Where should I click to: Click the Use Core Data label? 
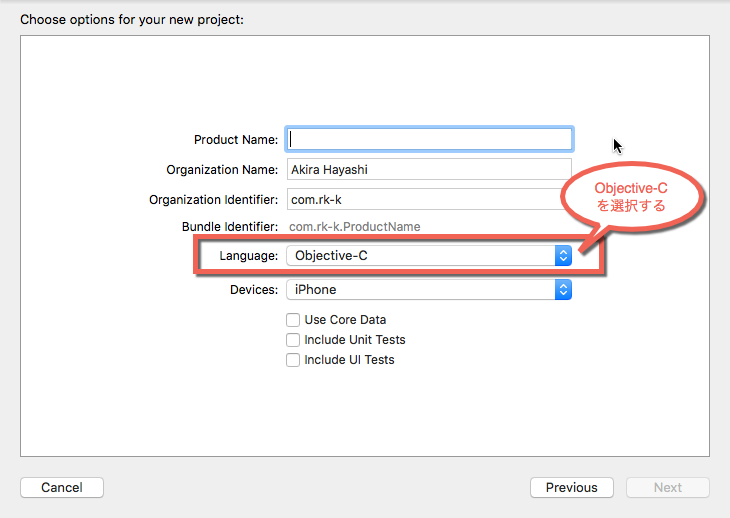click(345, 320)
